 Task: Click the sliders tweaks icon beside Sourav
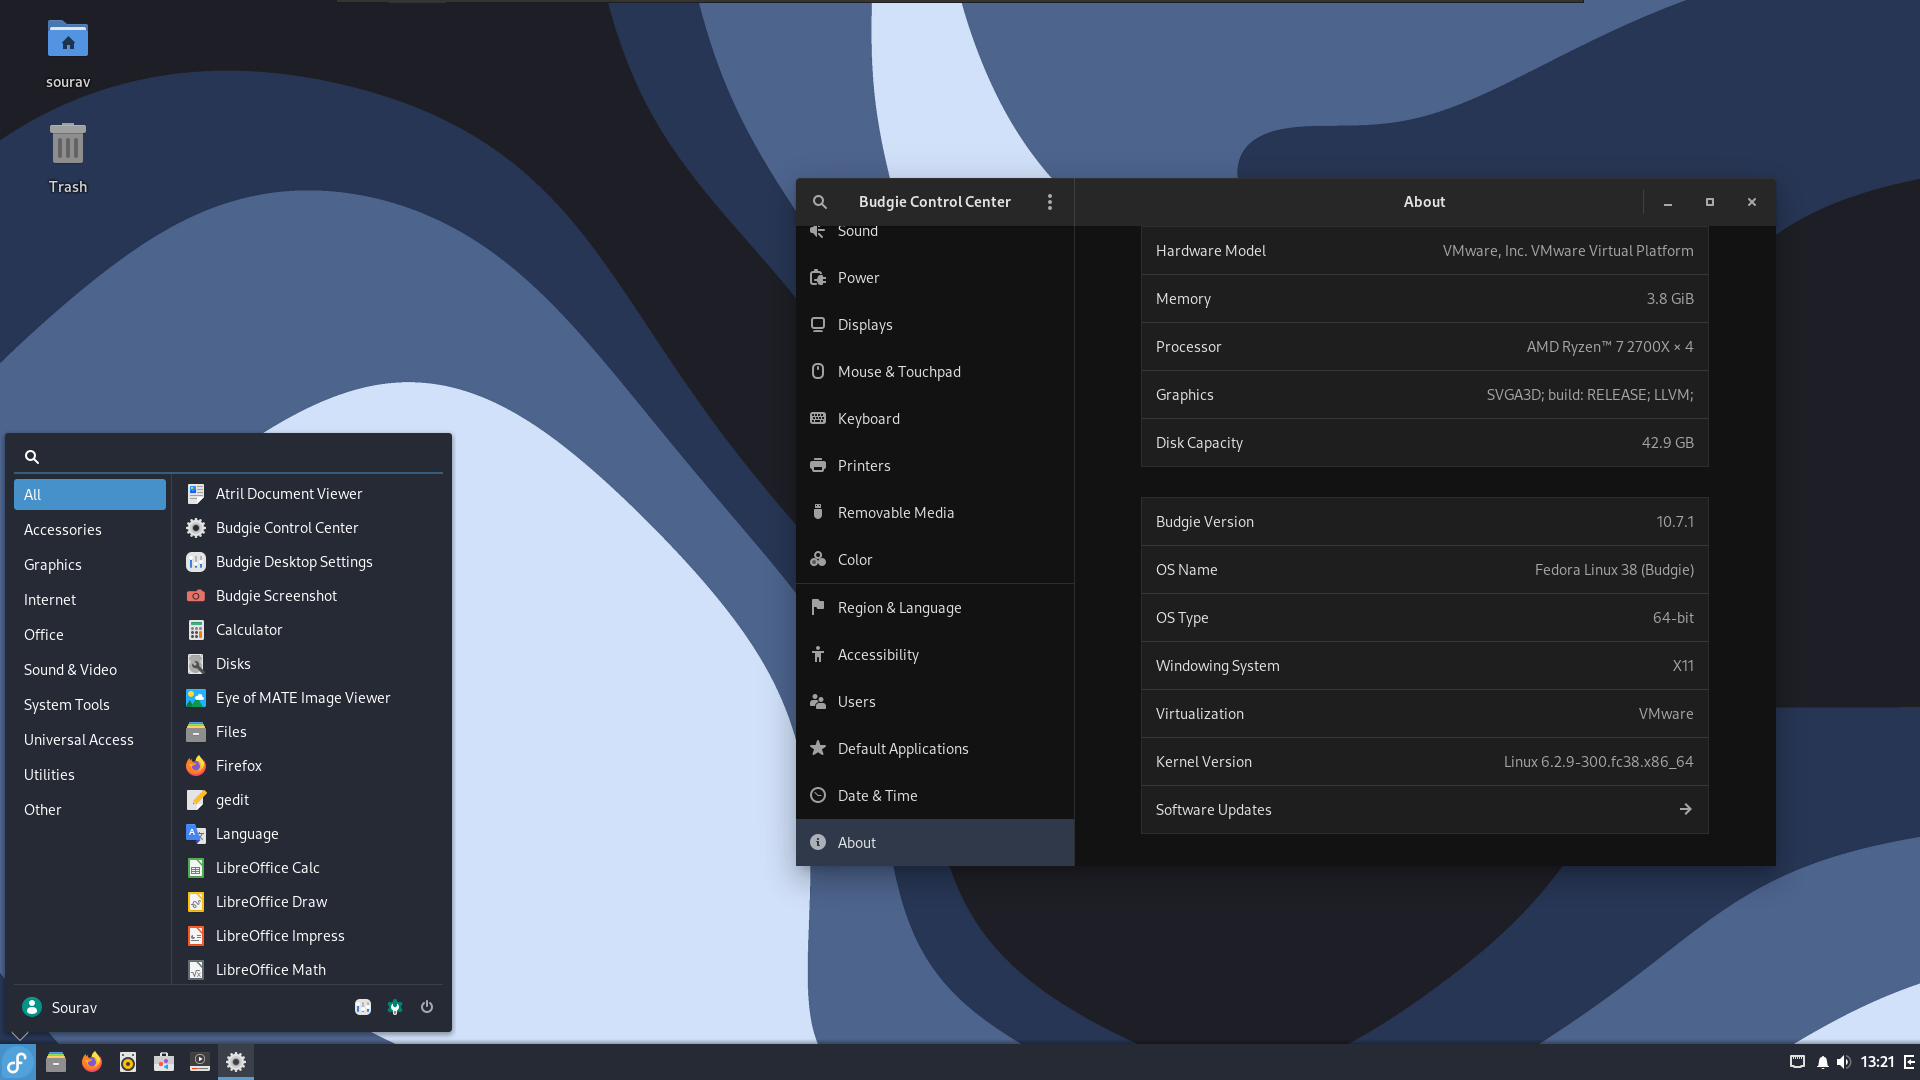pyautogui.click(x=363, y=1007)
